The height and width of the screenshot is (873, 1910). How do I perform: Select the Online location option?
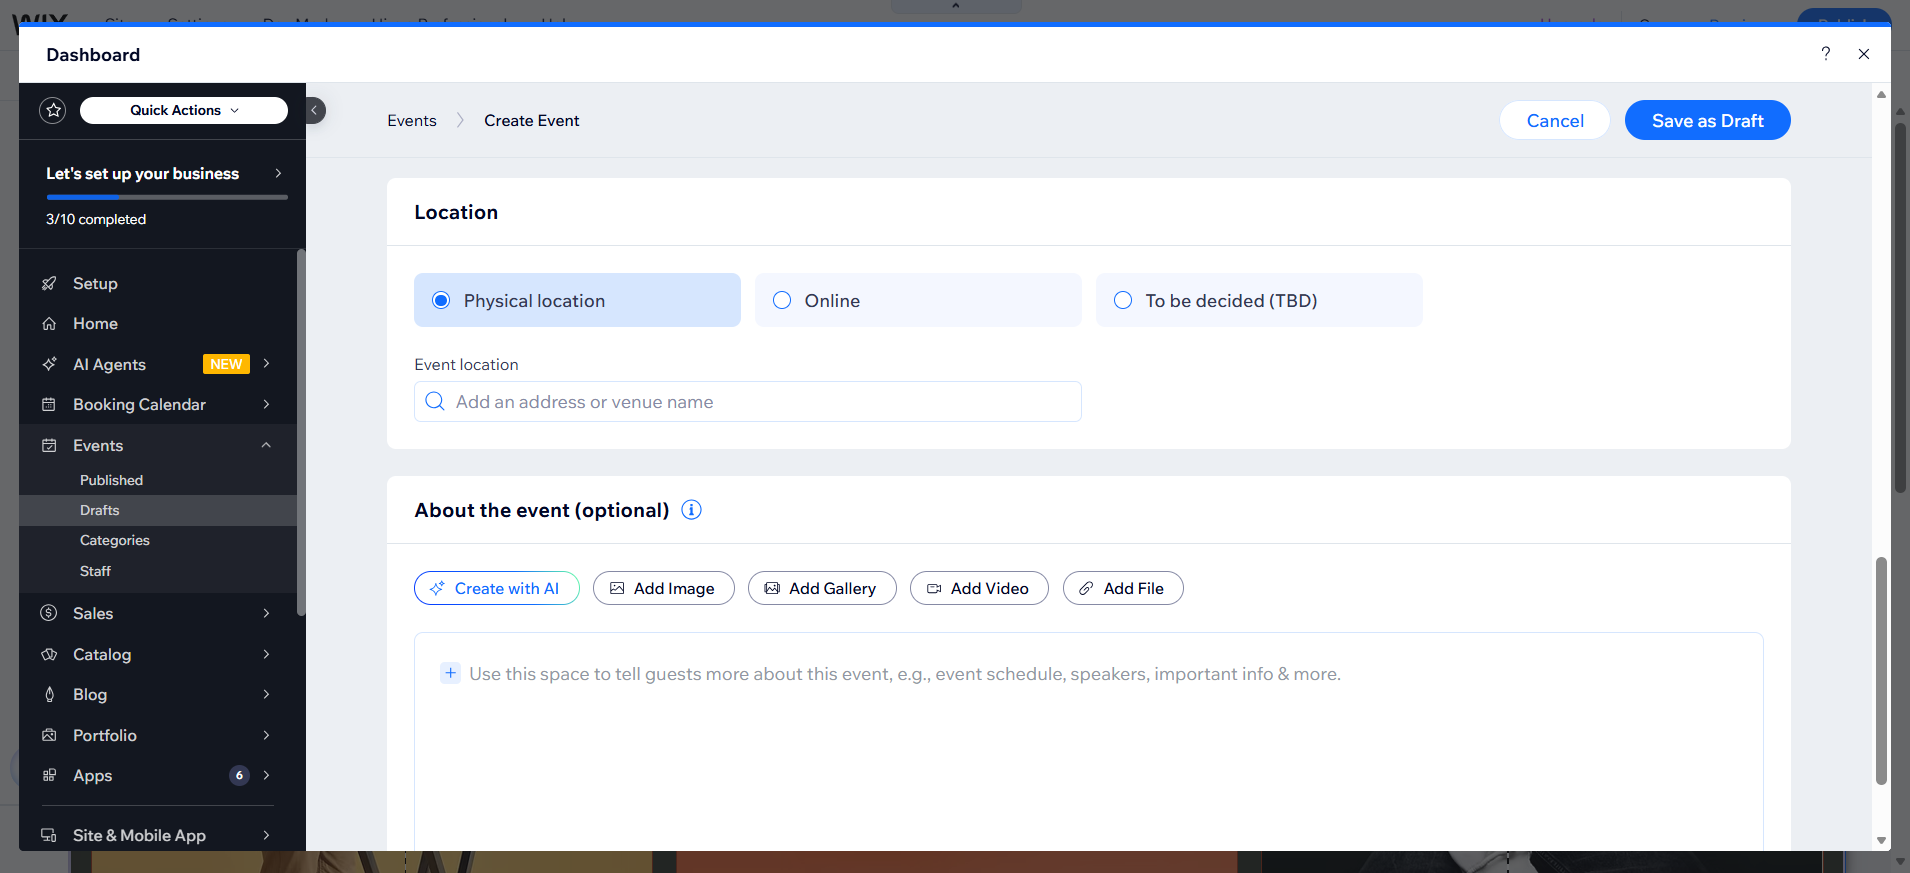pos(918,300)
